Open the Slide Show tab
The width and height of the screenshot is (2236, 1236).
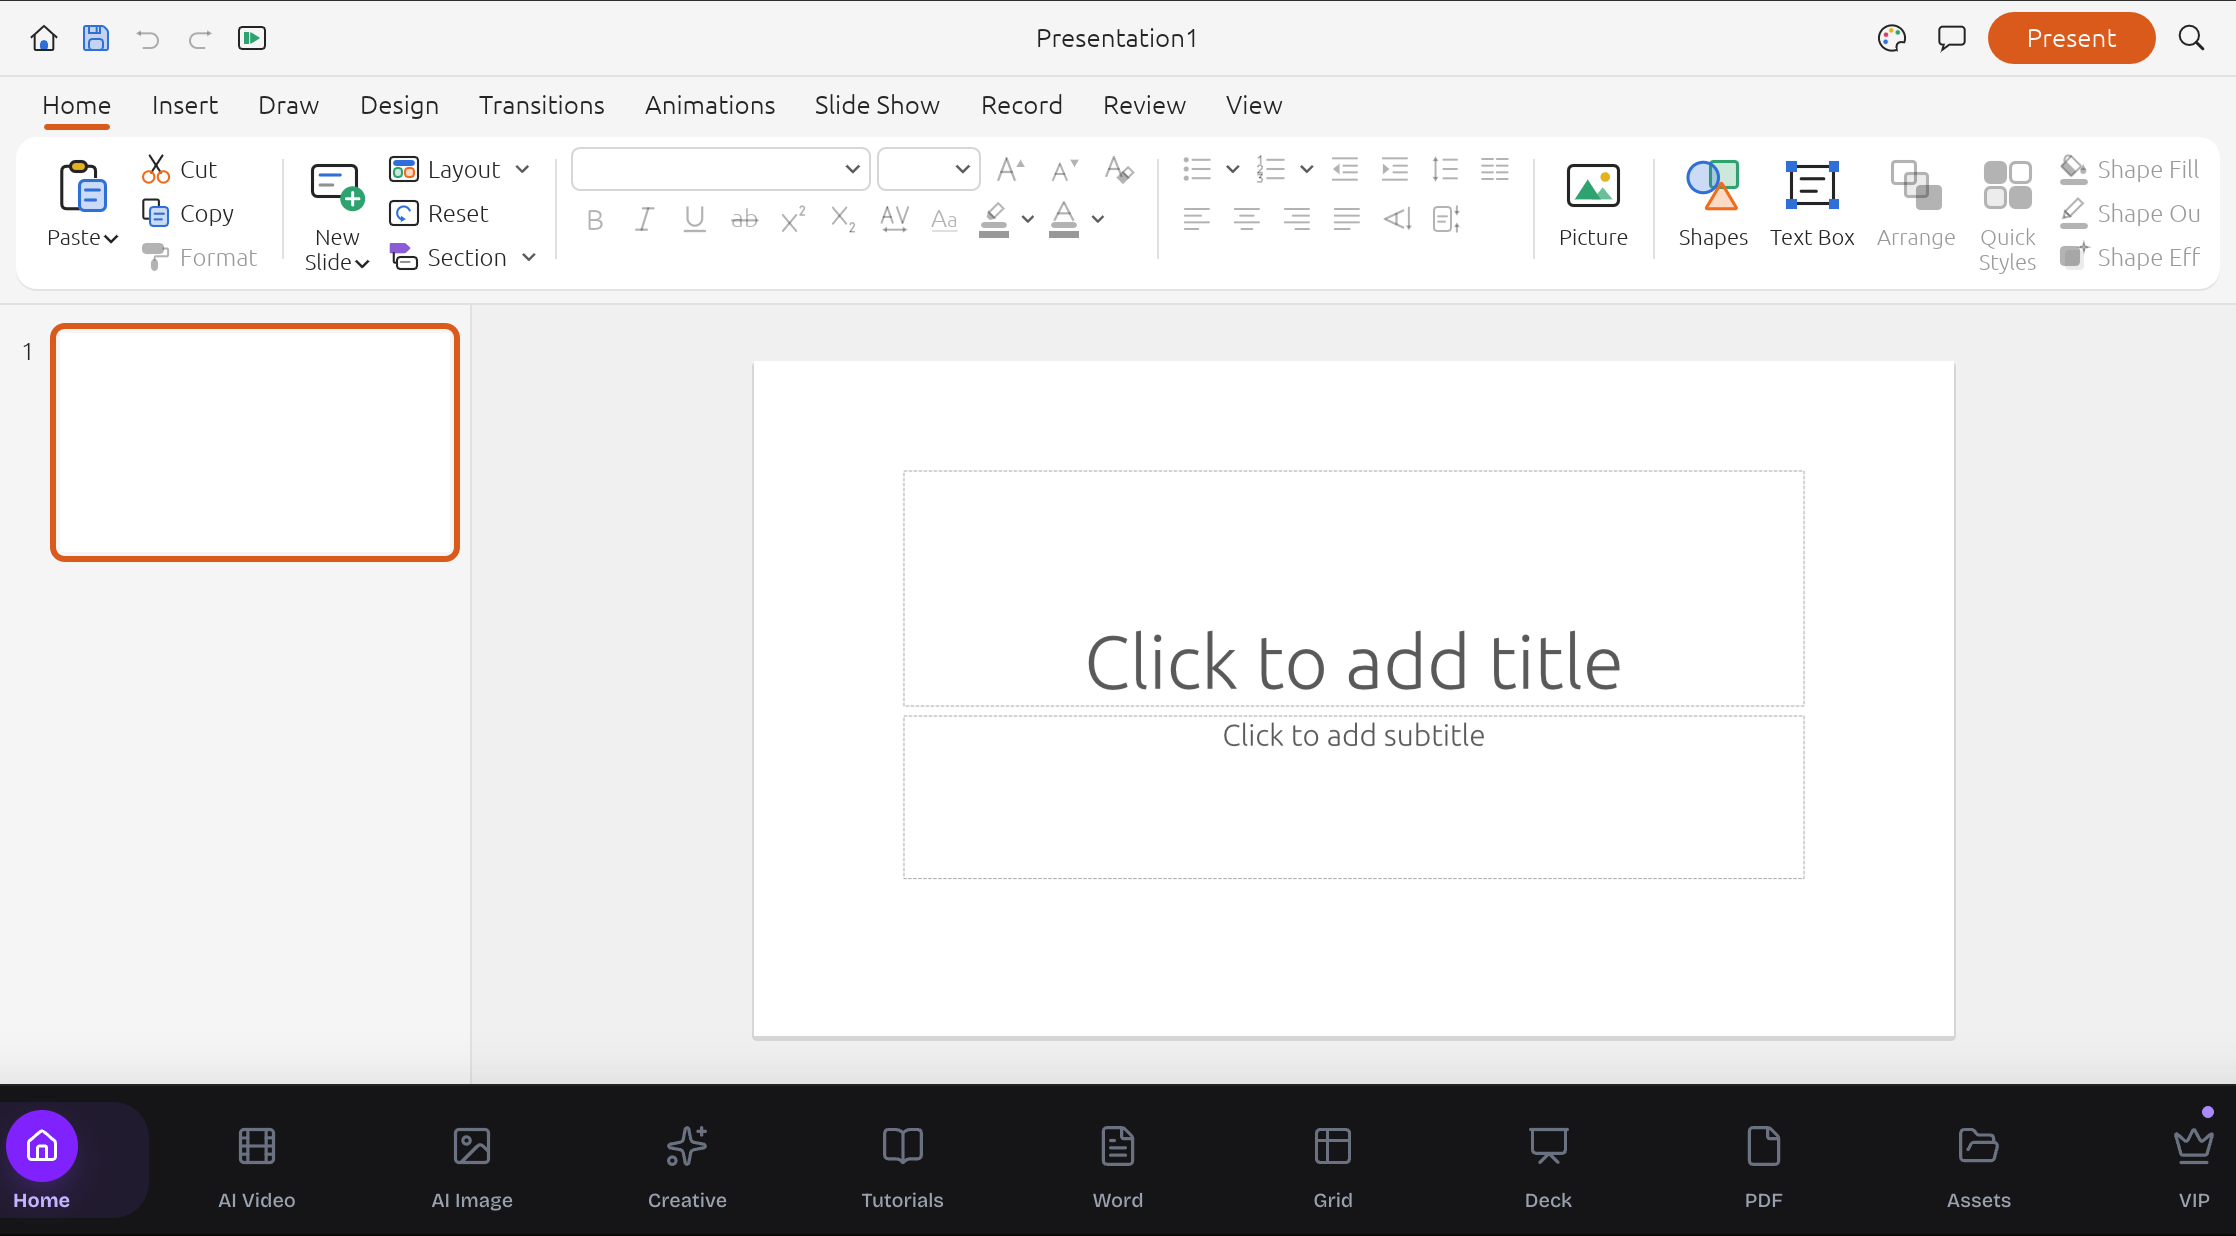pyautogui.click(x=877, y=105)
